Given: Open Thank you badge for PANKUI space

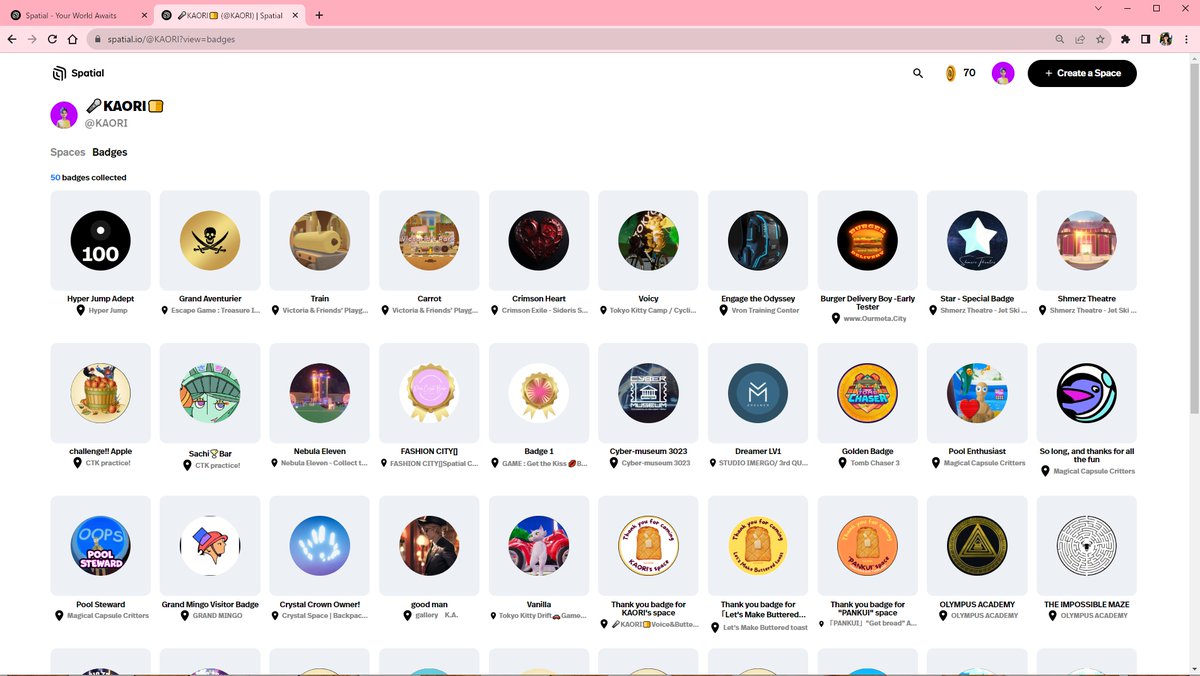Looking at the screenshot, I should point(868,546).
